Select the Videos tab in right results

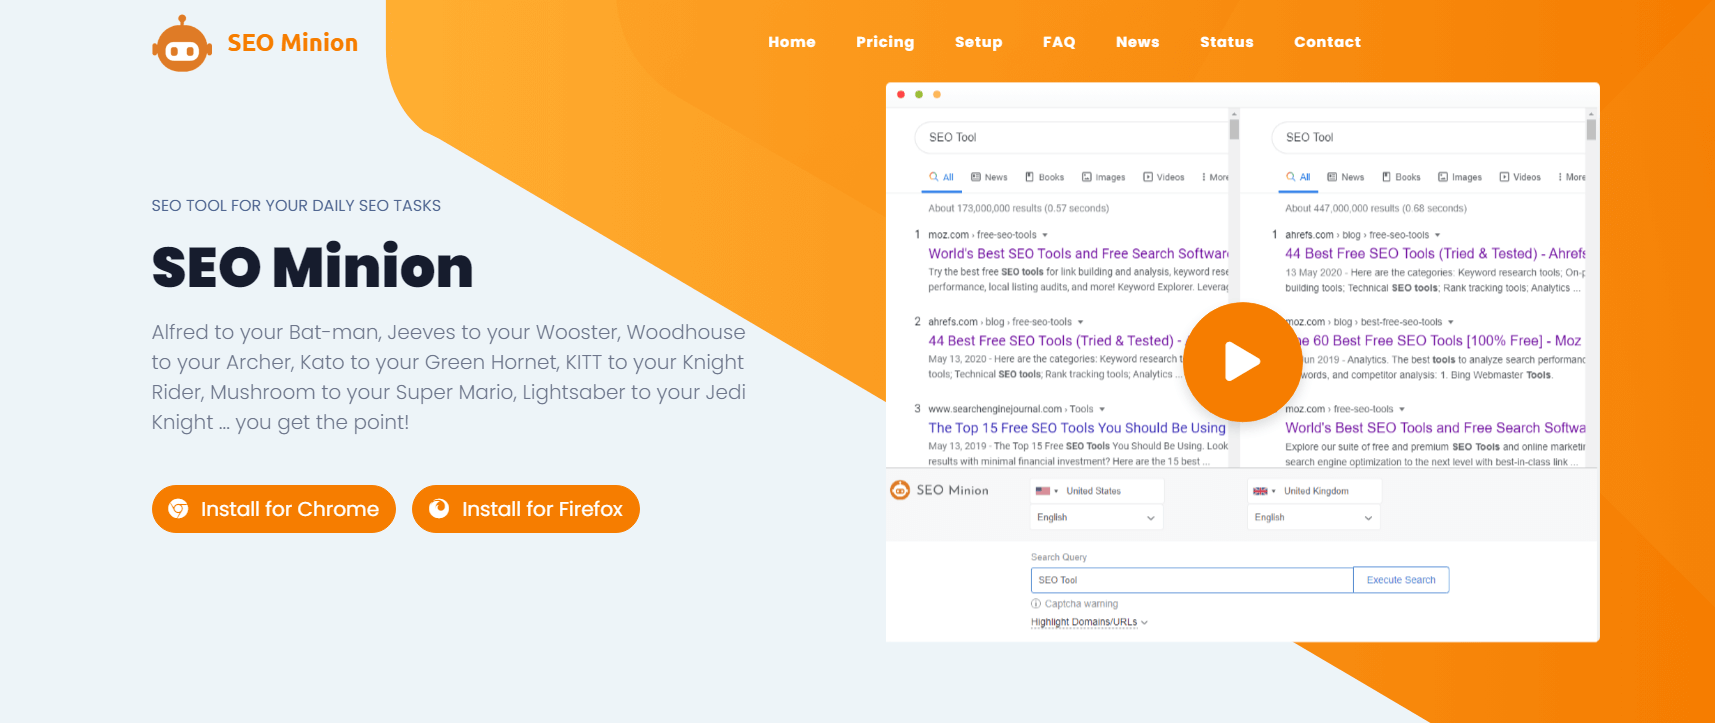tap(1520, 177)
